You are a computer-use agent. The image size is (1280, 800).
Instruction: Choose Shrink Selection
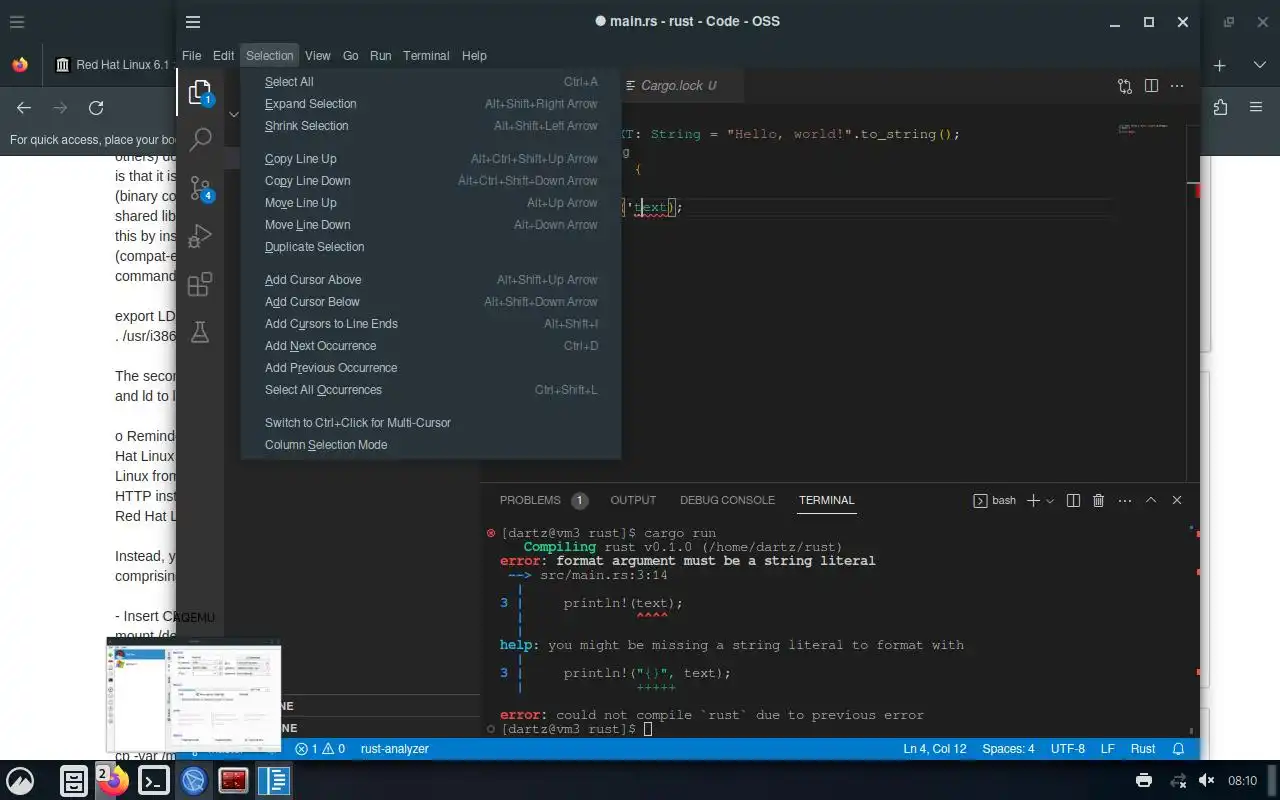click(431, 126)
